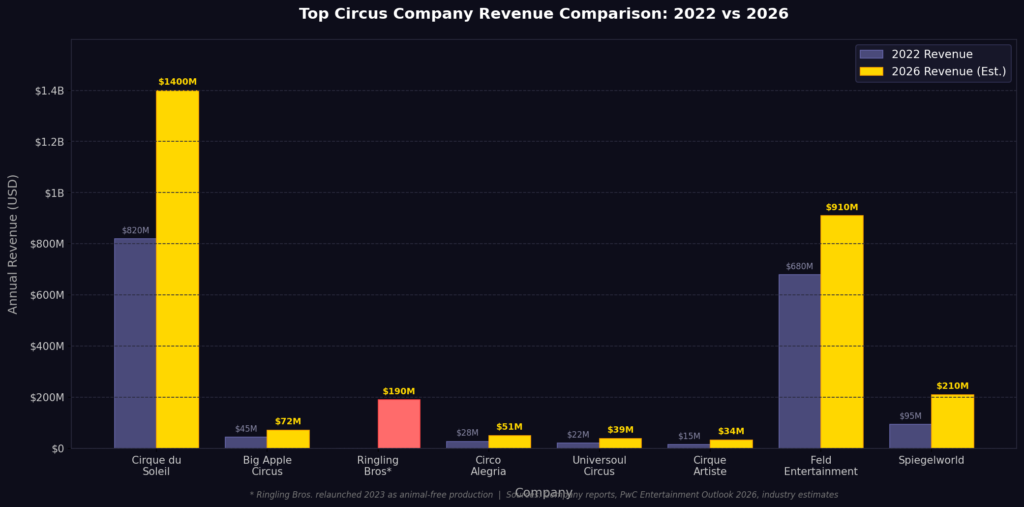Click the '$800M' y-axis tick label
Image resolution: width=1024 pixels, height=507 pixels.
[47, 244]
